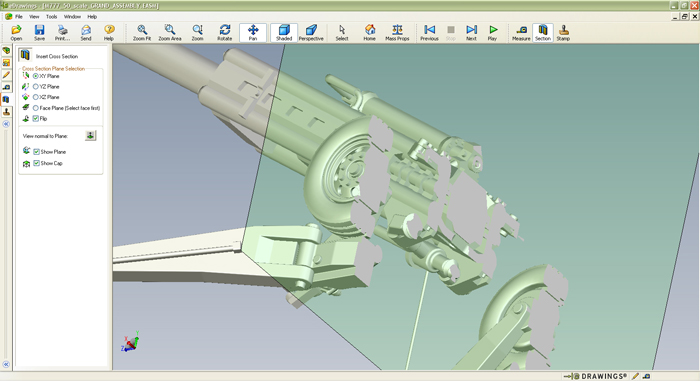
Task: Select the Zoom Area tool
Action: [170, 33]
